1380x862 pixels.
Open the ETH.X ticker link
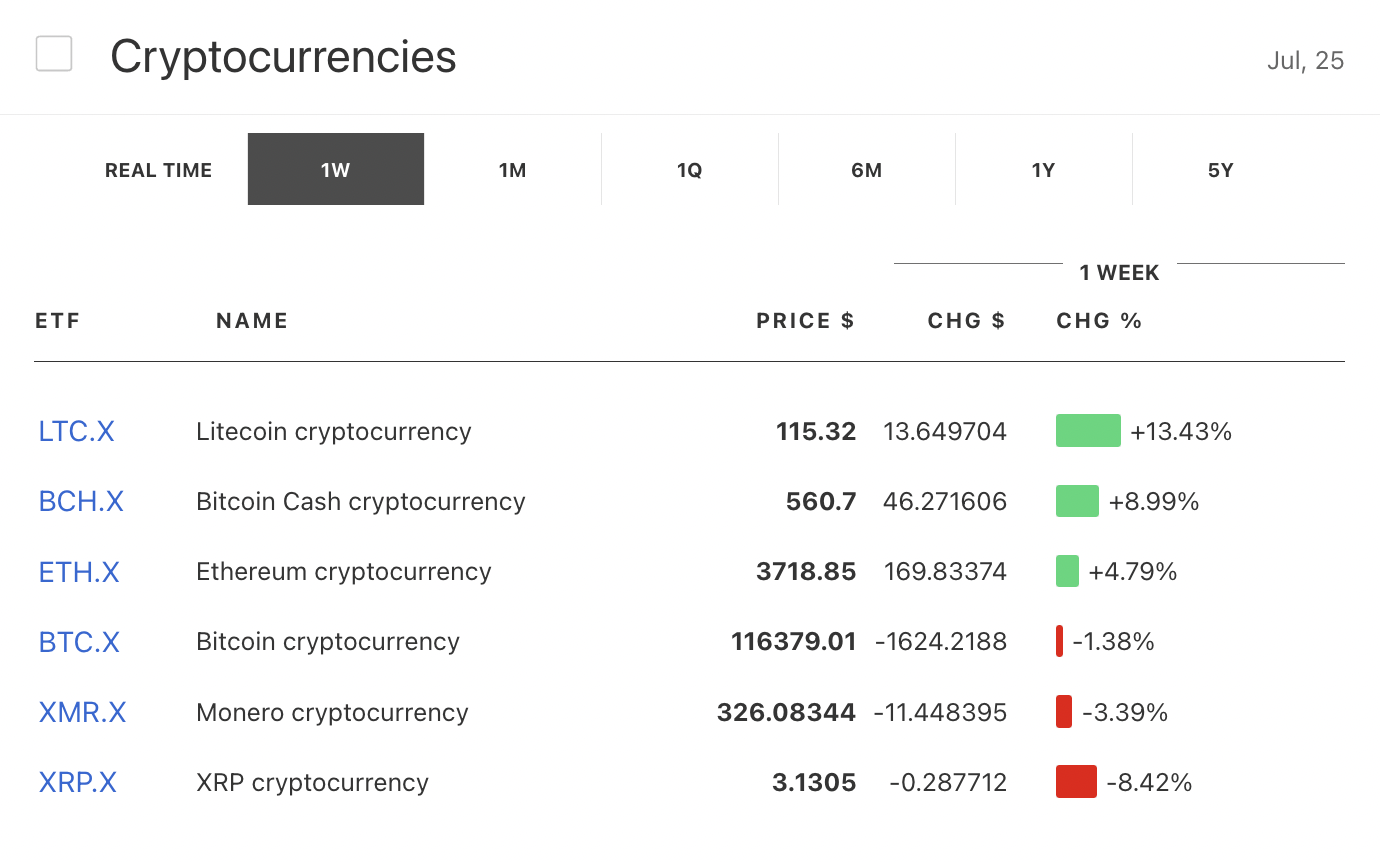tap(79, 572)
